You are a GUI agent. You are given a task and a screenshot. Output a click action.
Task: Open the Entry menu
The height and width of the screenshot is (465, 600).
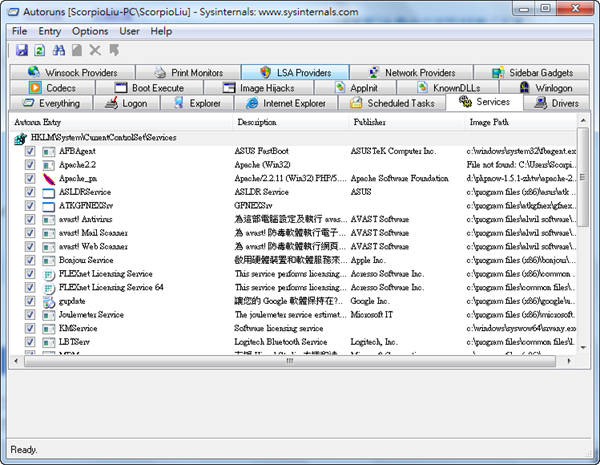50,31
